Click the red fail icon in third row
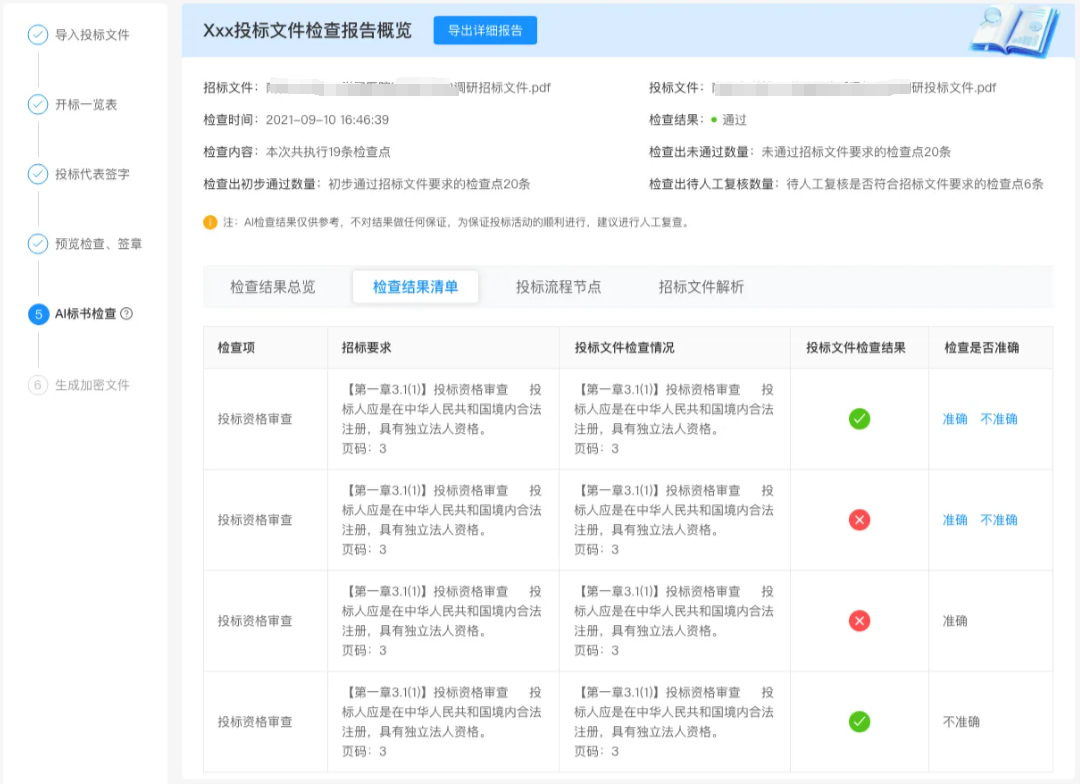Screen dimensions: 1080x784 pos(859,621)
